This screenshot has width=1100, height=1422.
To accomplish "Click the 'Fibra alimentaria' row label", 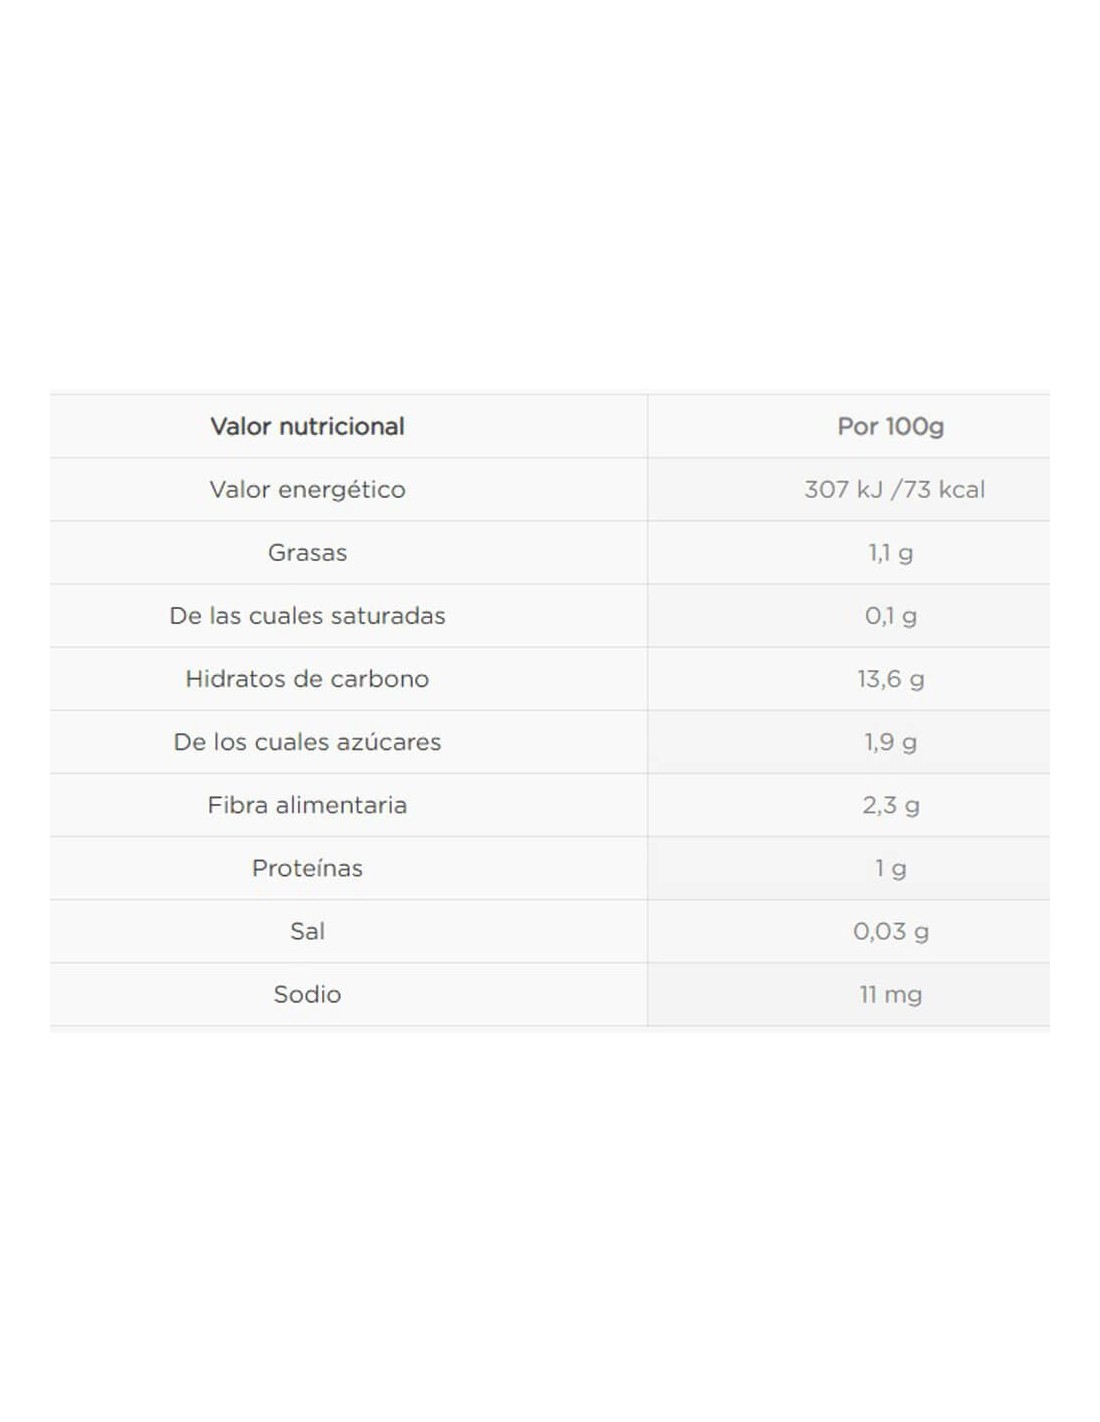I will point(307,804).
